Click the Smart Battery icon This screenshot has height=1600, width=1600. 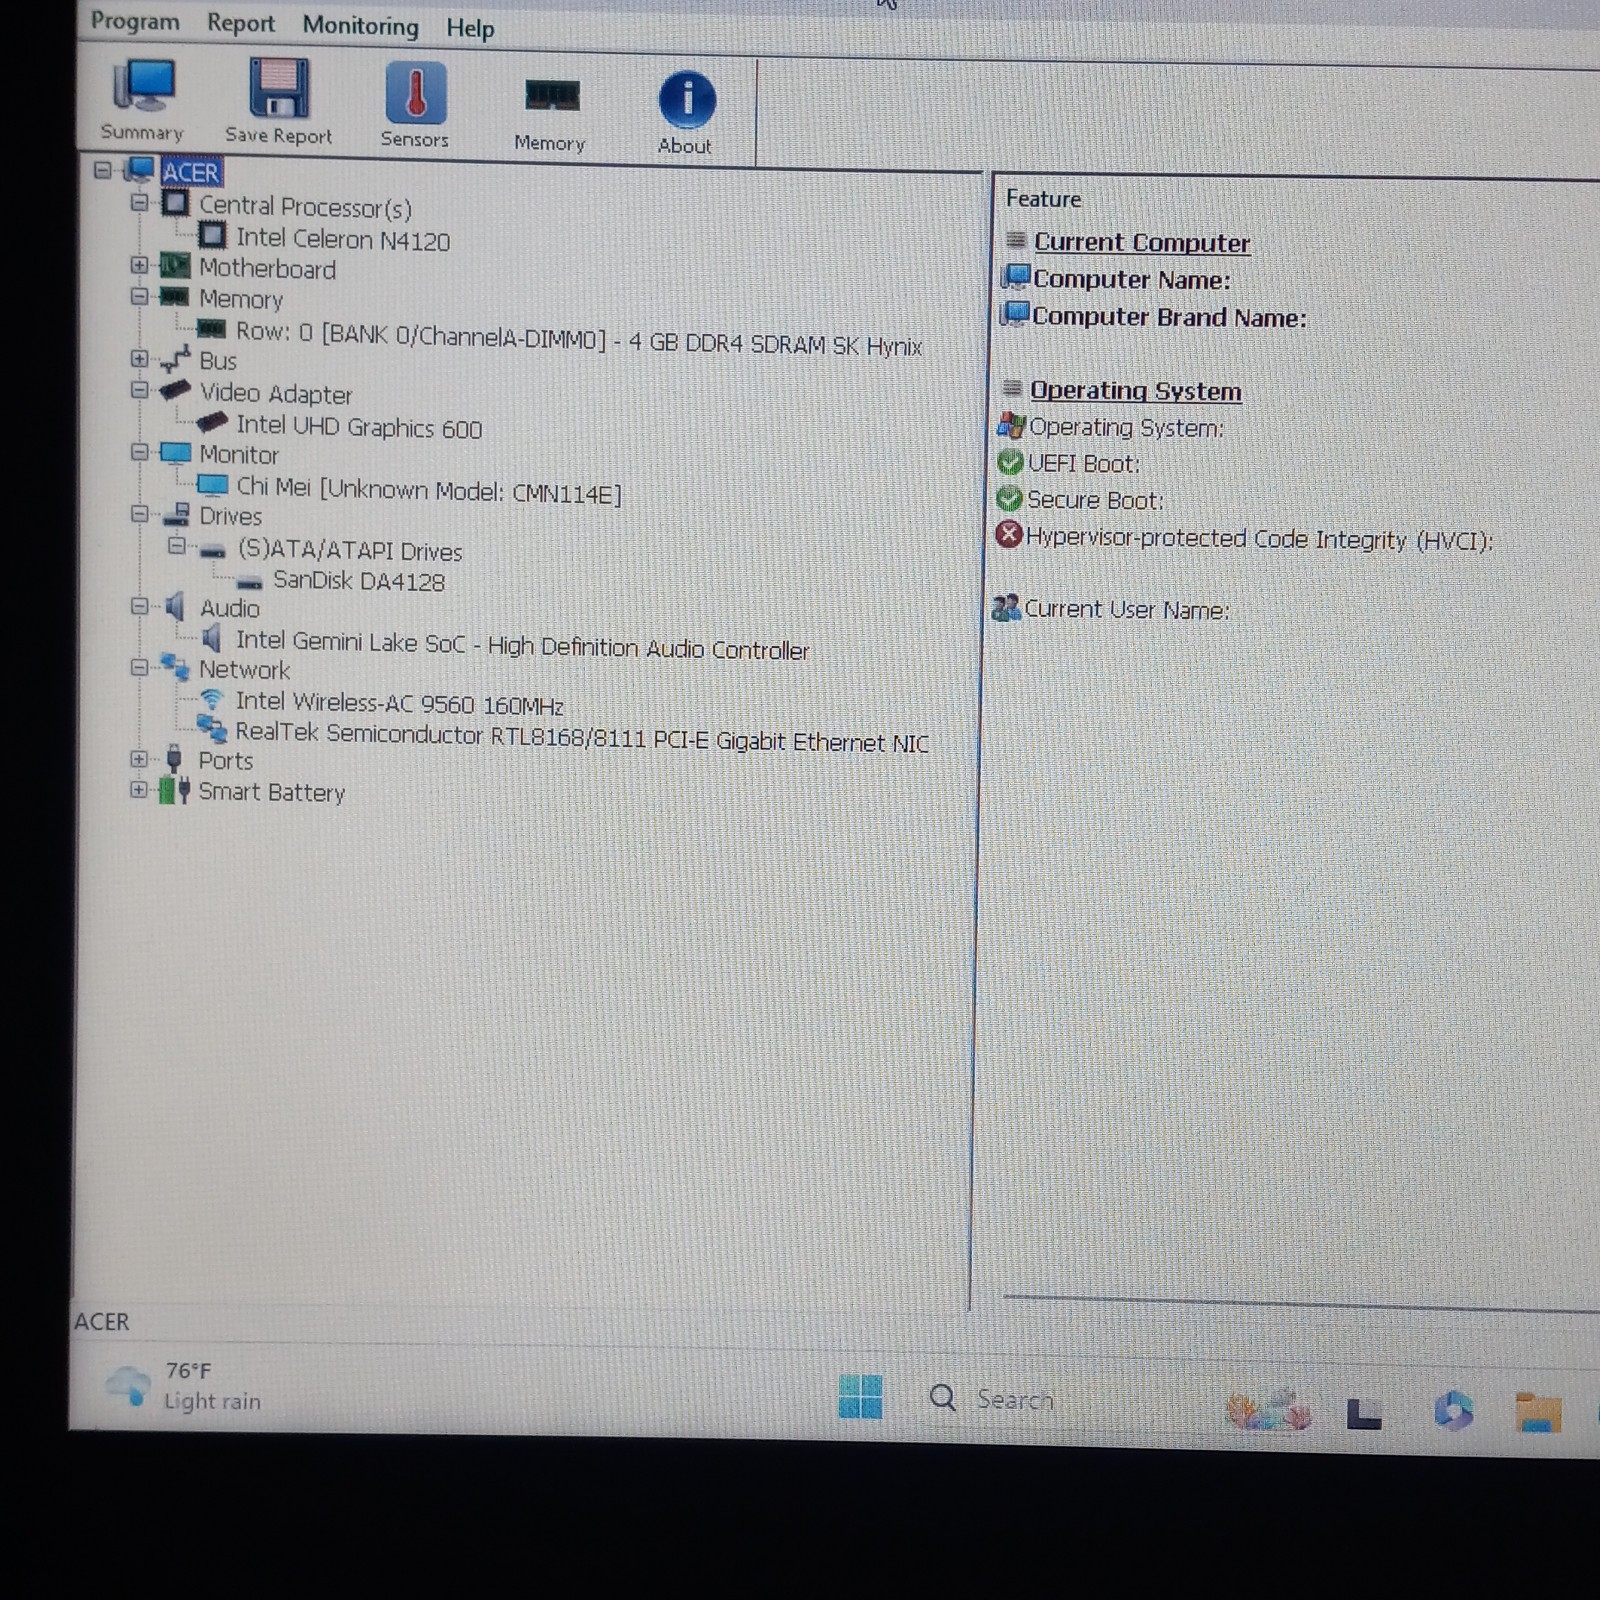(175, 790)
